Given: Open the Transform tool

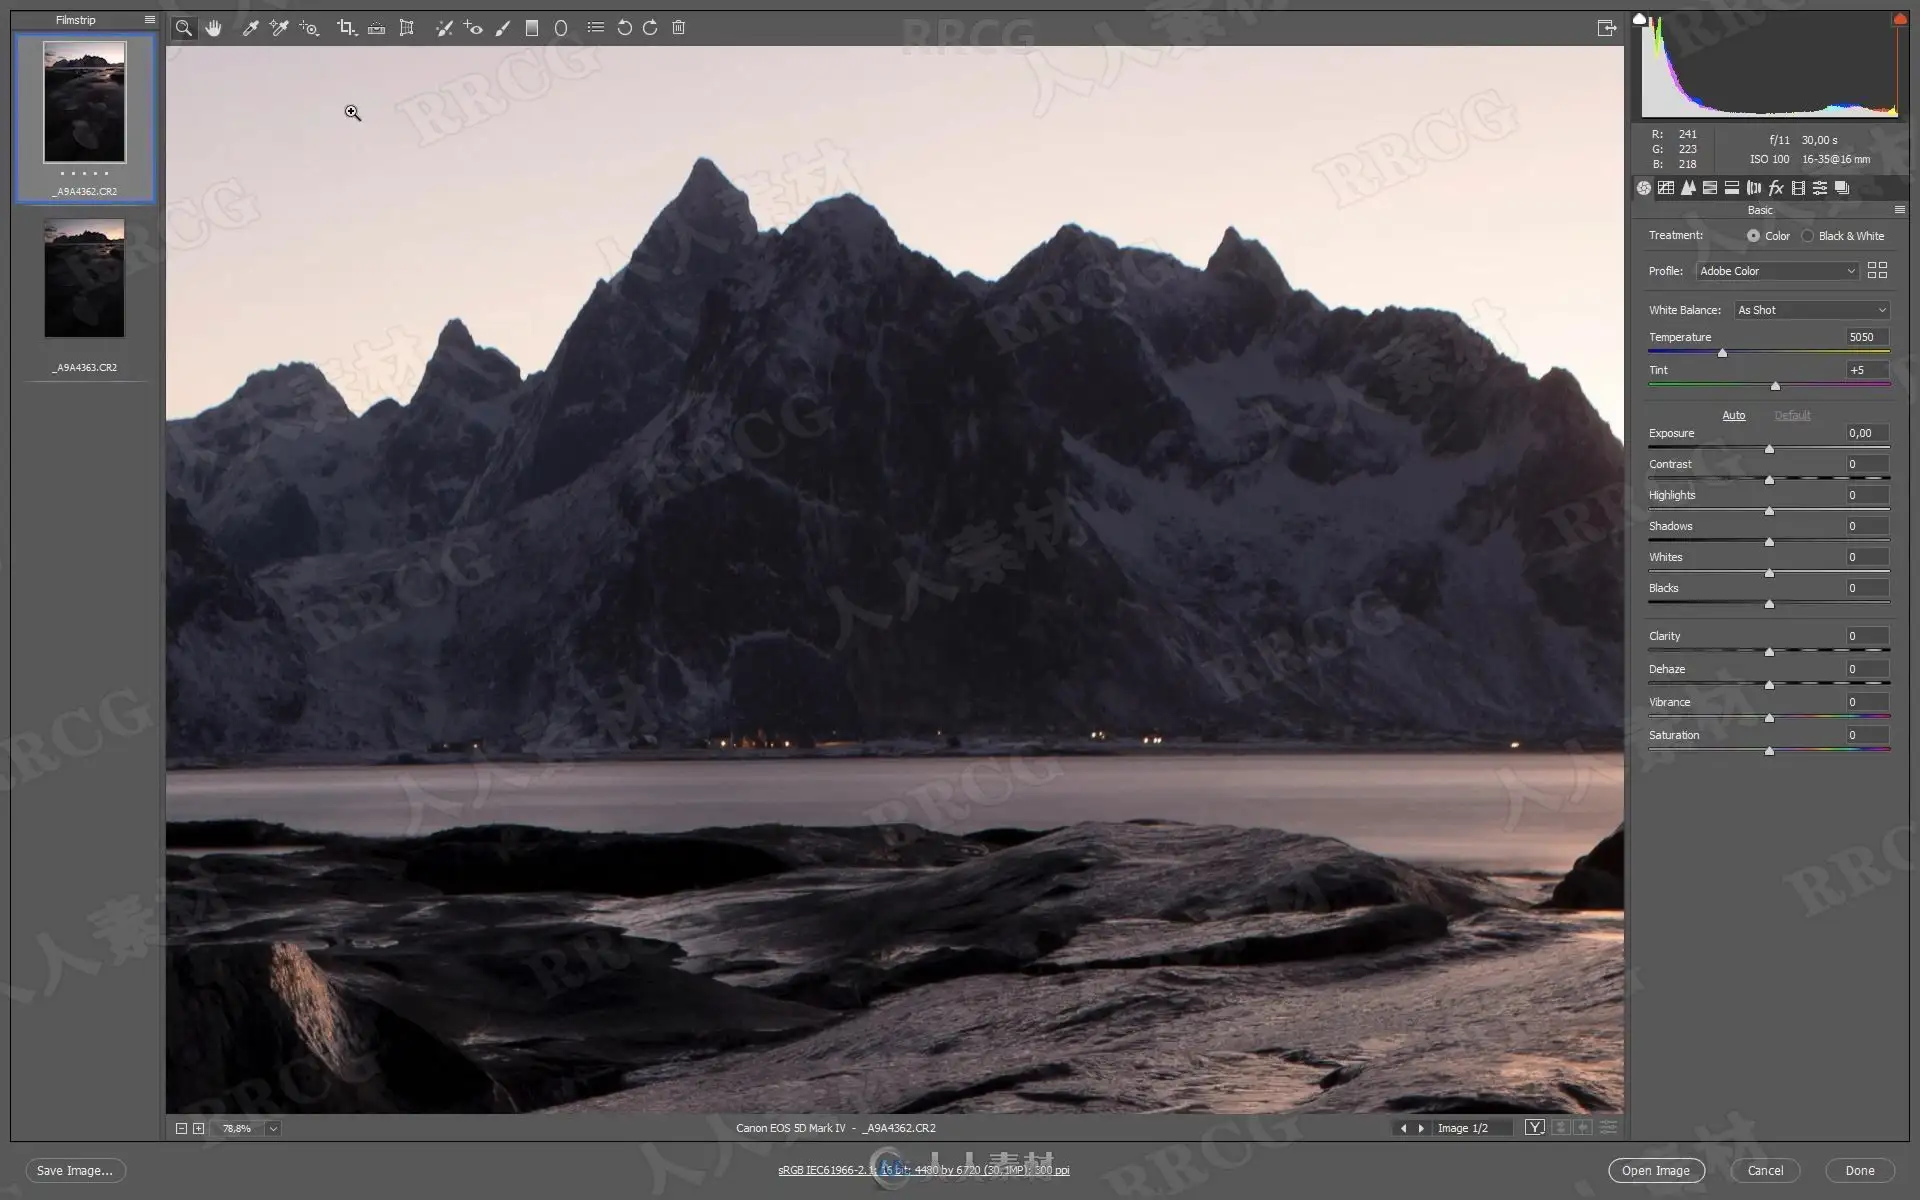Looking at the screenshot, I should click(406, 28).
